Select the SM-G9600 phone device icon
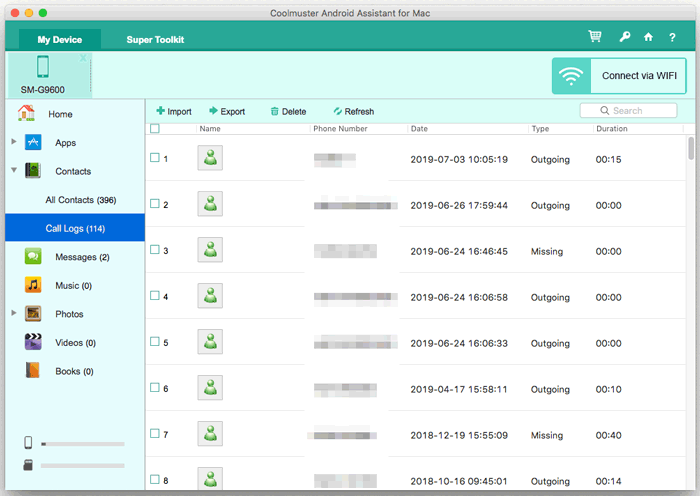 pyautogui.click(x=43, y=67)
